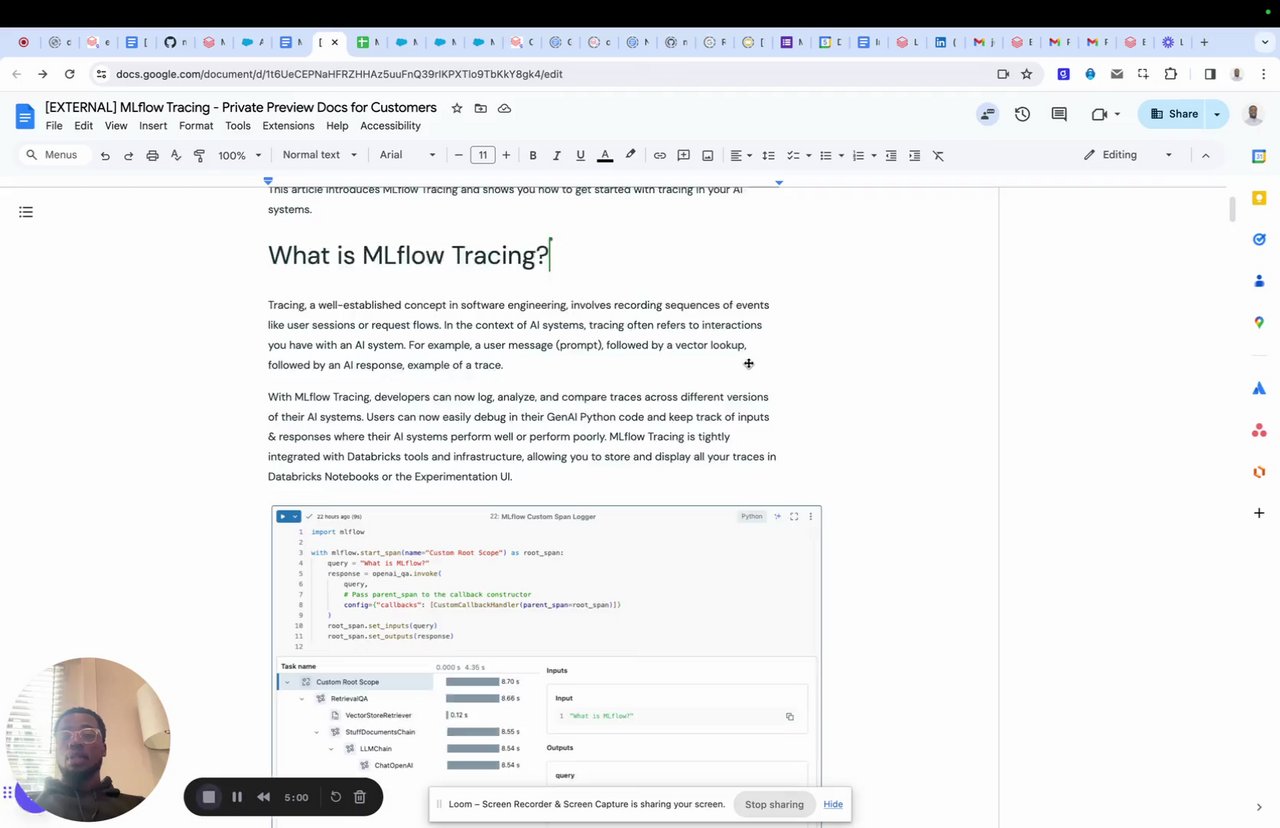Image resolution: width=1280 pixels, height=828 pixels.
Task: Hide the menus with the collapse chevron
Action: point(1205,155)
